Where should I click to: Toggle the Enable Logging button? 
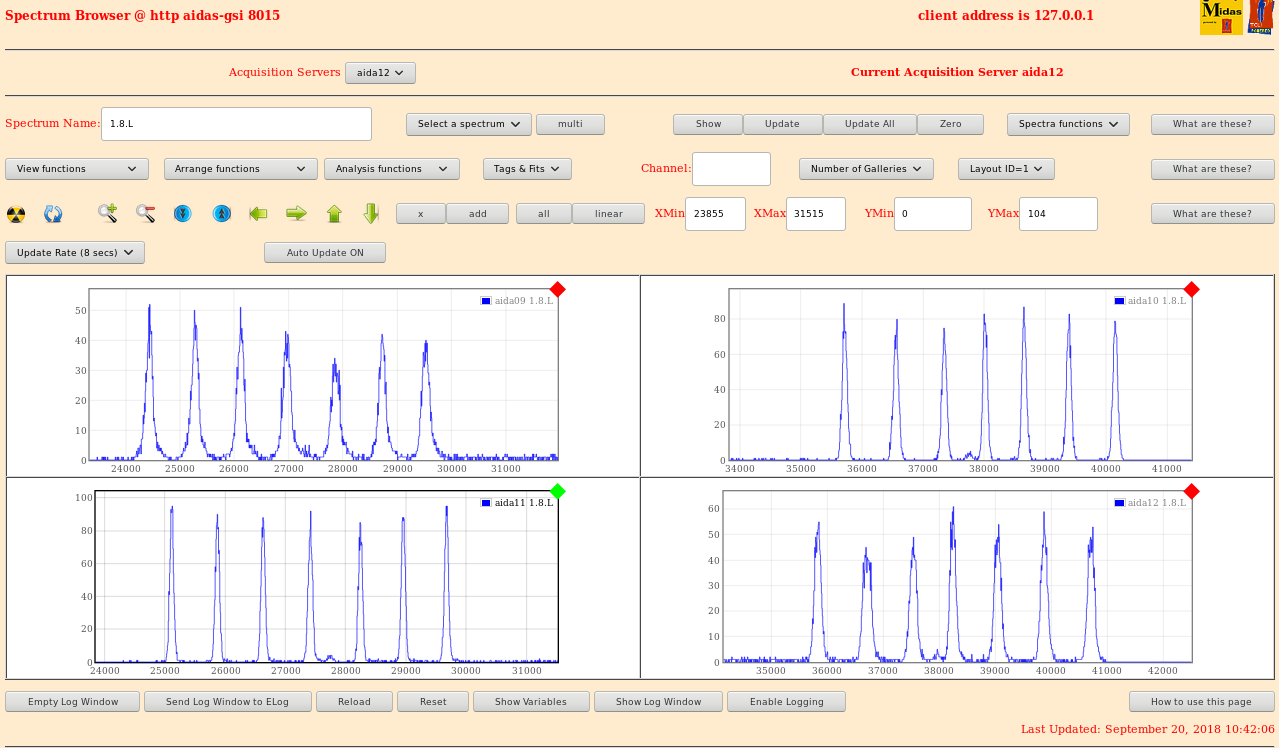tap(786, 702)
